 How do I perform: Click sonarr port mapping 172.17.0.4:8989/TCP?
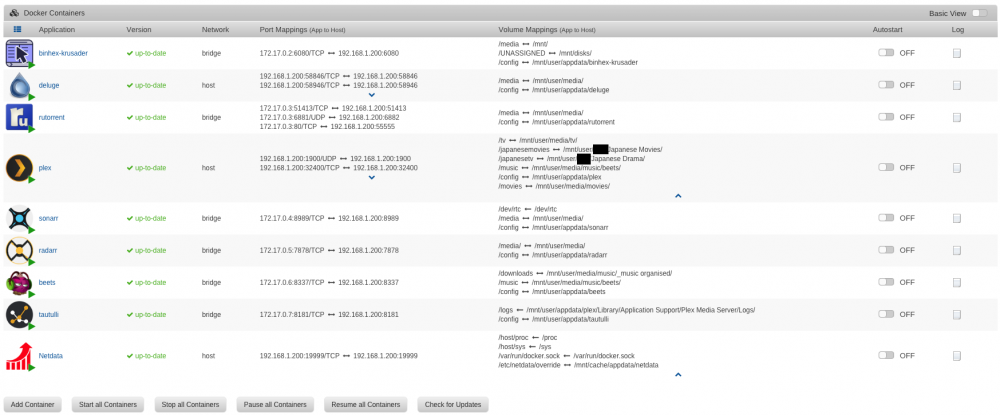tap(292, 218)
